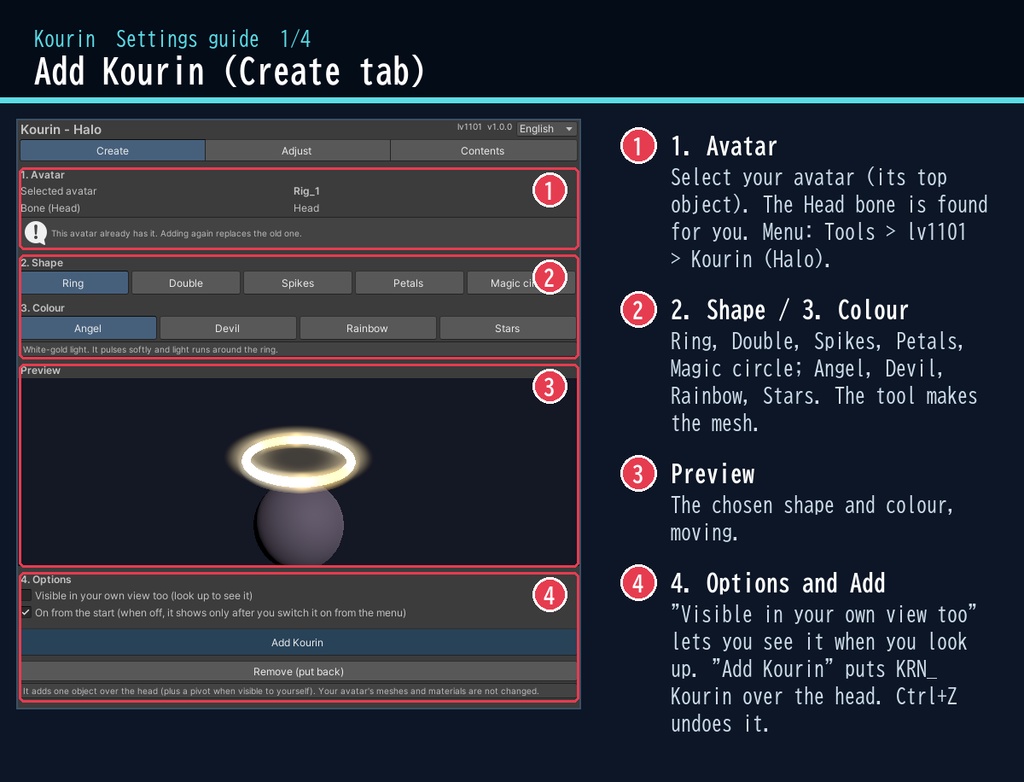This screenshot has height=782, width=1024.
Task: Click the Remove (put back) button
Action: click(x=298, y=671)
